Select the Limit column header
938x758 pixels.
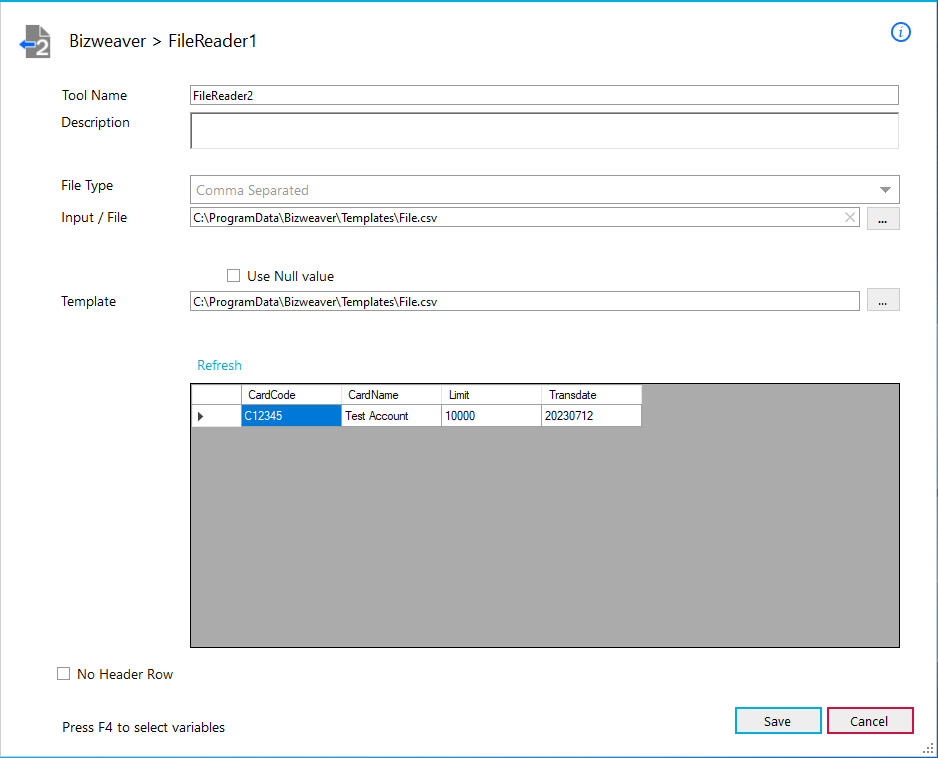[491, 395]
